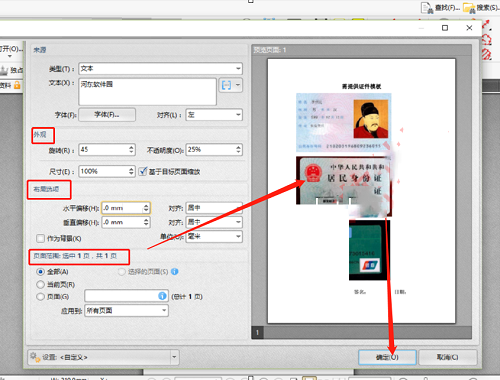Open vertical offset 对齐 dropdown 居中

pos(214,222)
